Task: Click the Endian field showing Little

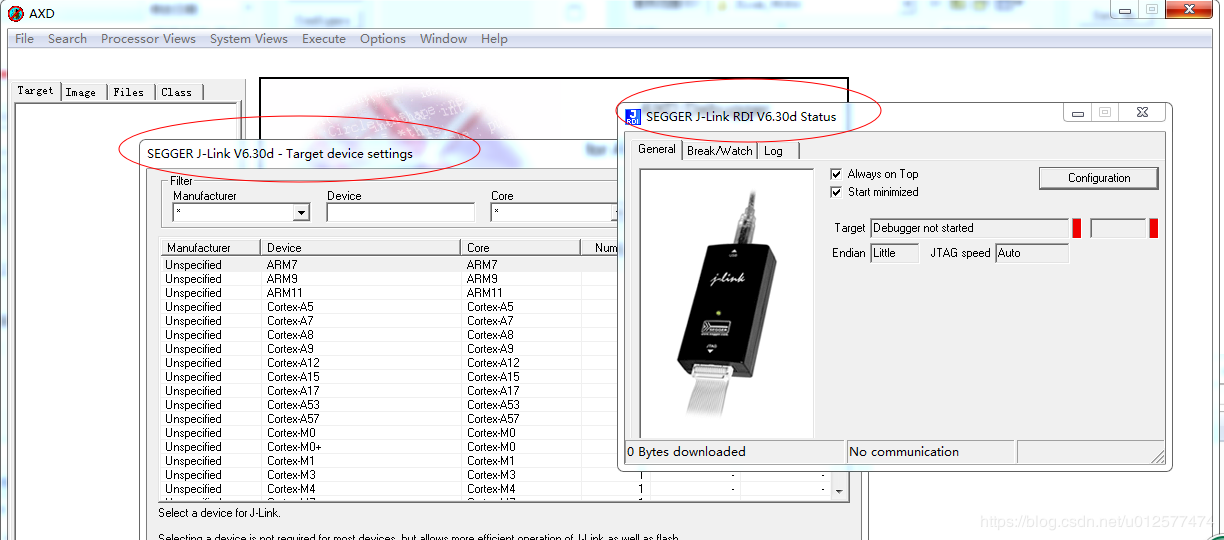Action: pyautogui.click(x=894, y=253)
